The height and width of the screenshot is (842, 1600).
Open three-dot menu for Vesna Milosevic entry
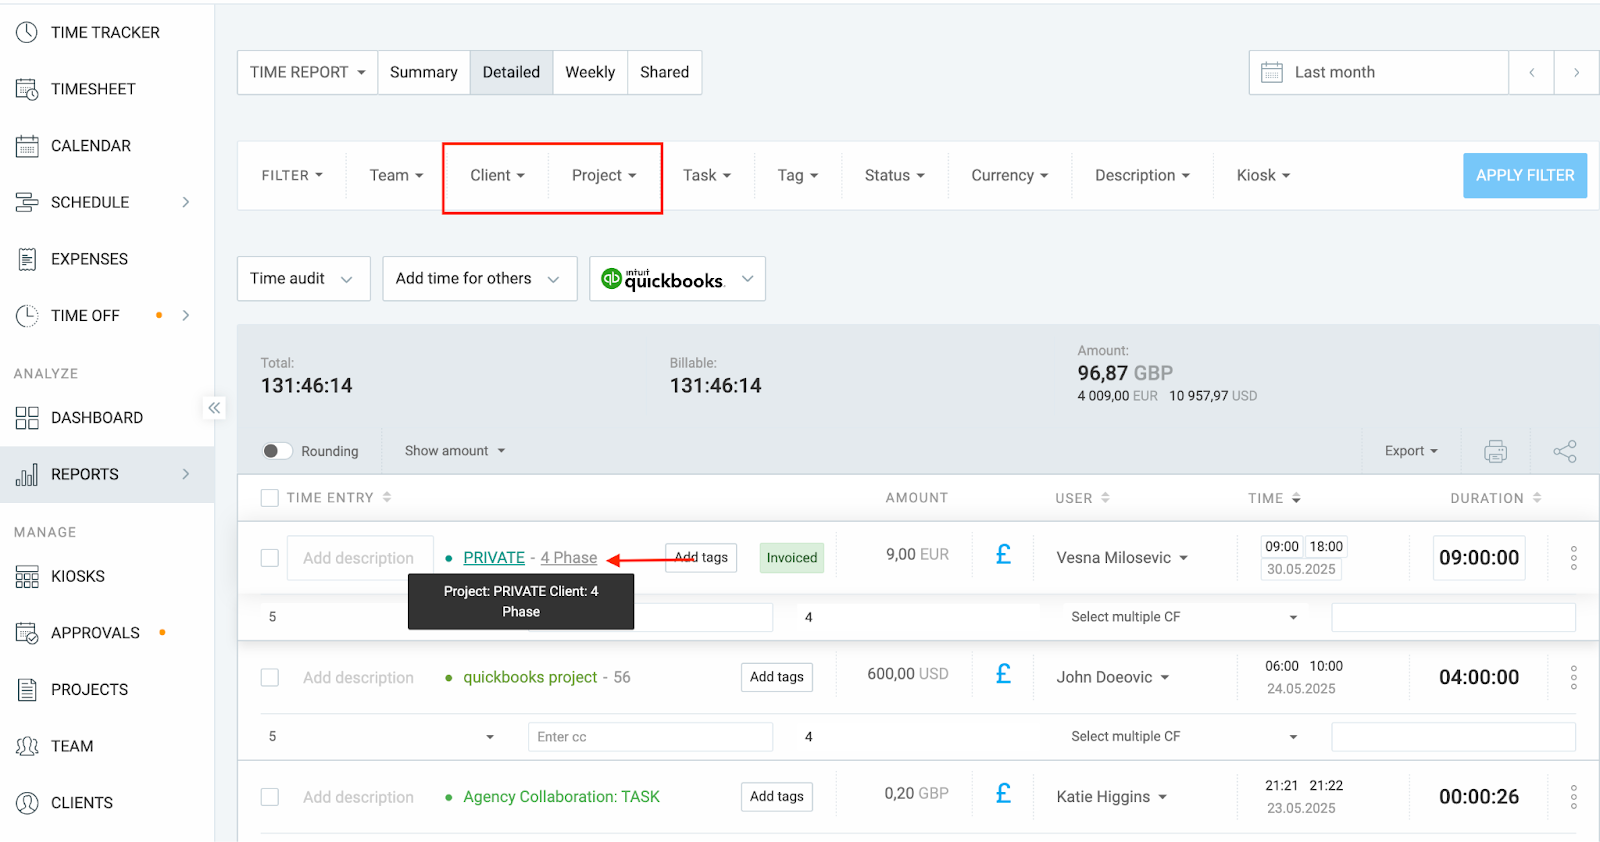click(1573, 558)
